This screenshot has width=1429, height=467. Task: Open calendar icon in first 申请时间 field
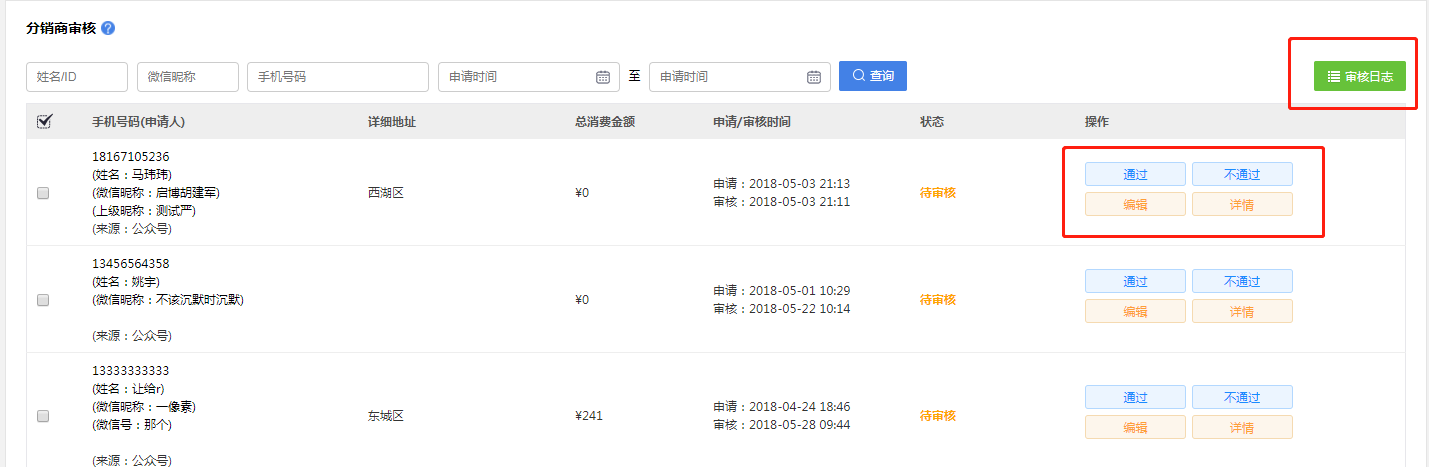click(602, 77)
